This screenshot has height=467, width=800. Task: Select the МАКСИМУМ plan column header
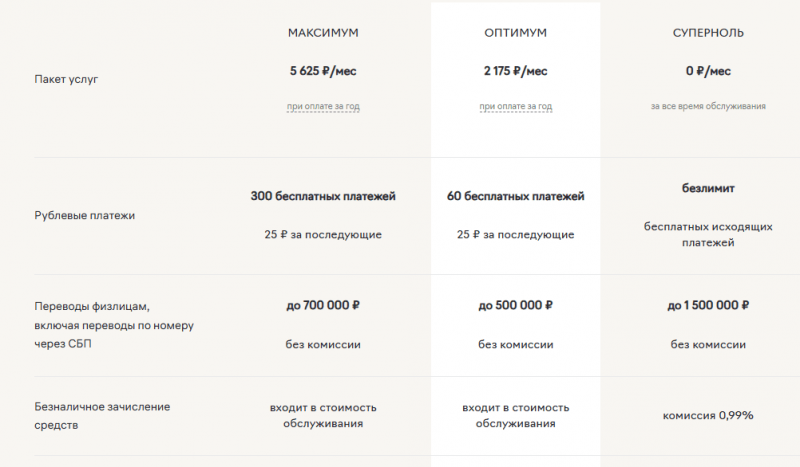tap(323, 33)
